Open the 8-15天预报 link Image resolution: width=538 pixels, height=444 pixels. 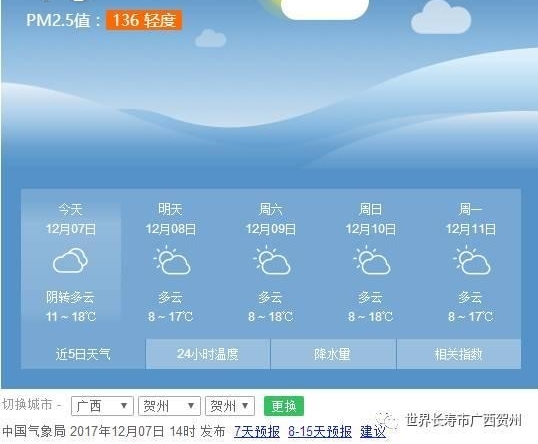[x=320, y=432]
